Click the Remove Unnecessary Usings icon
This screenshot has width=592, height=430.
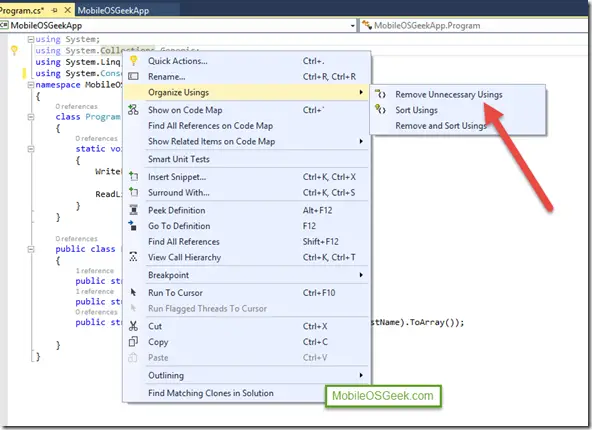click(x=380, y=94)
